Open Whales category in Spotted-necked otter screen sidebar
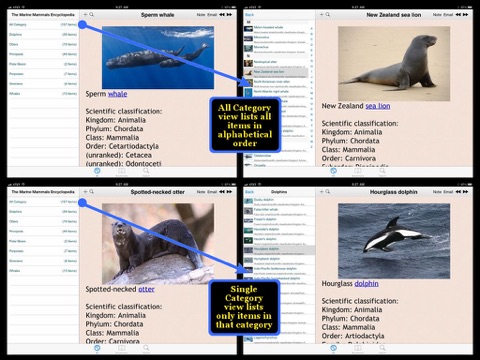Screen dimensions: 480x360 point(43,271)
